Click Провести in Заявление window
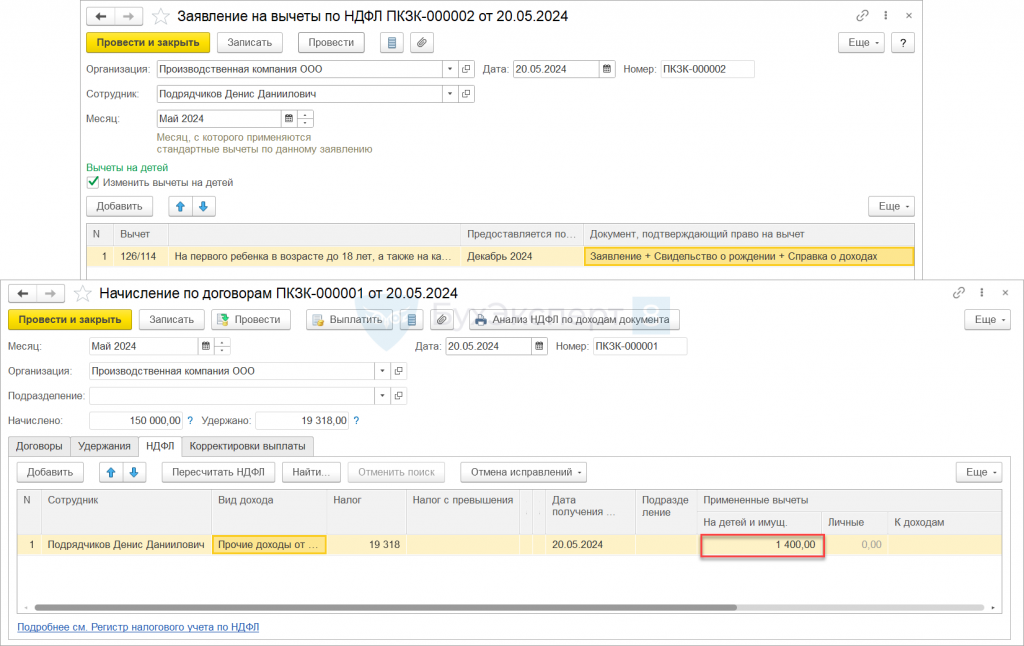The height and width of the screenshot is (646, 1024). click(x=331, y=42)
